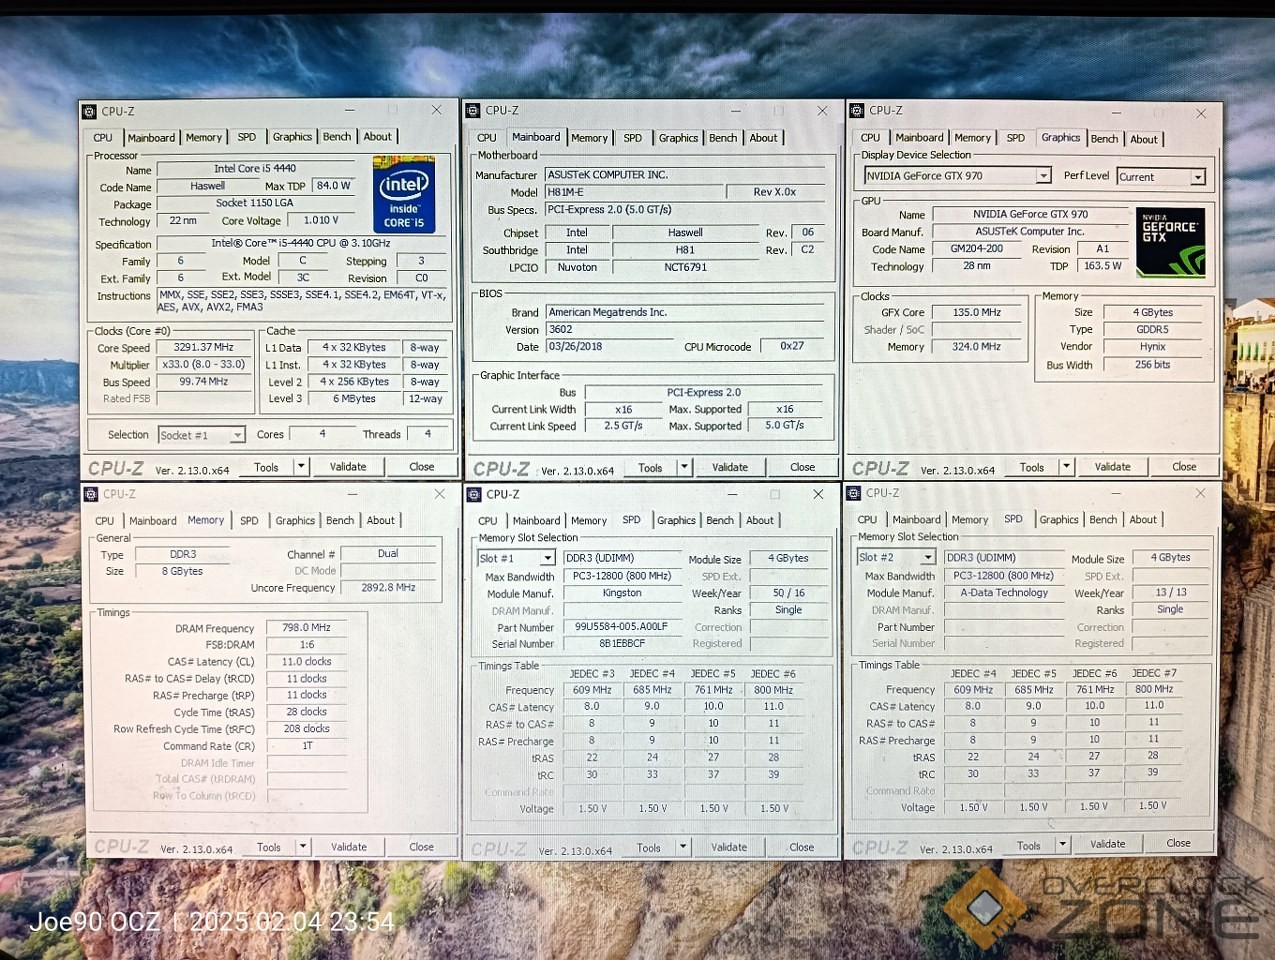
Task: Click the CPU-Z title bar icon in the Graphics window
Action: click(x=857, y=110)
